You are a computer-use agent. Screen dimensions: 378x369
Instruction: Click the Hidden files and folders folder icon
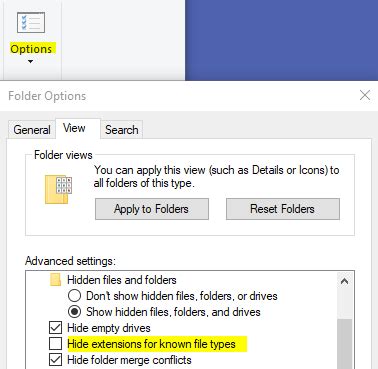55,280
